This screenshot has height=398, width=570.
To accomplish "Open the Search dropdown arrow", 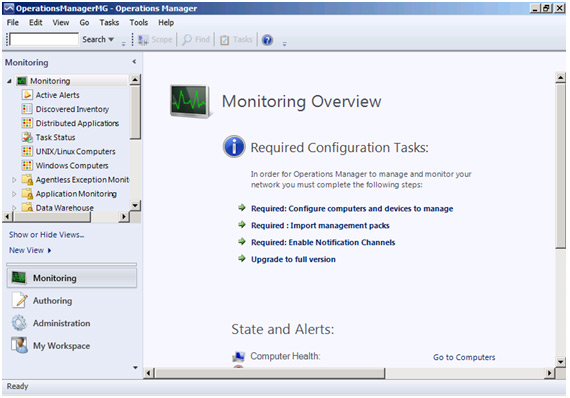I will [x=111, y=39].
